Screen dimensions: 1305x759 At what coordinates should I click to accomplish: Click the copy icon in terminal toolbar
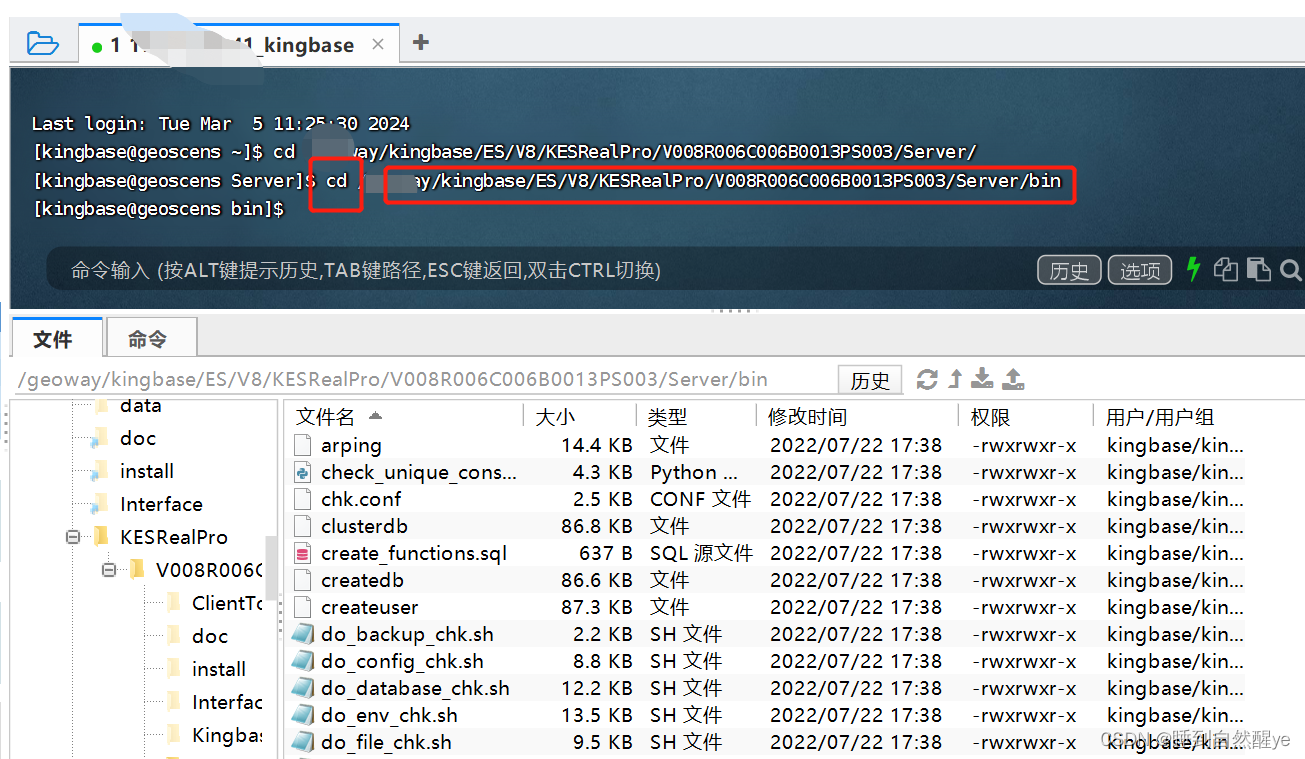coord(1225,269)
